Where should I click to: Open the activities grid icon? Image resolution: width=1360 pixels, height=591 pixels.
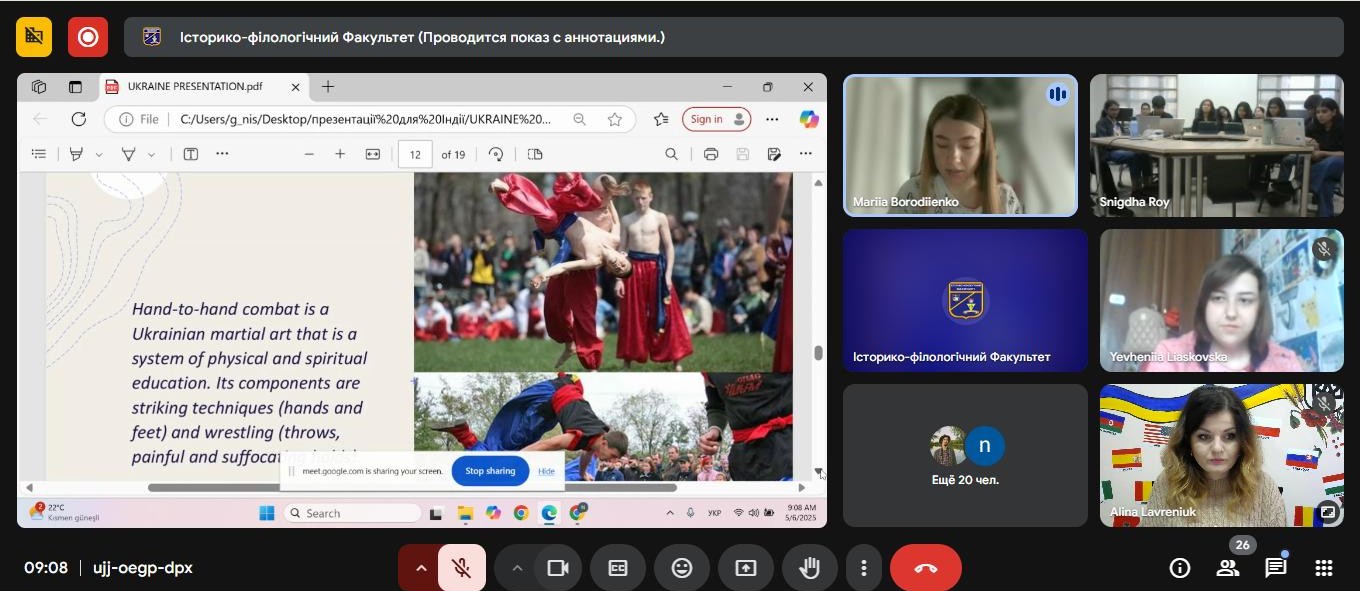tap(1324, 568)
